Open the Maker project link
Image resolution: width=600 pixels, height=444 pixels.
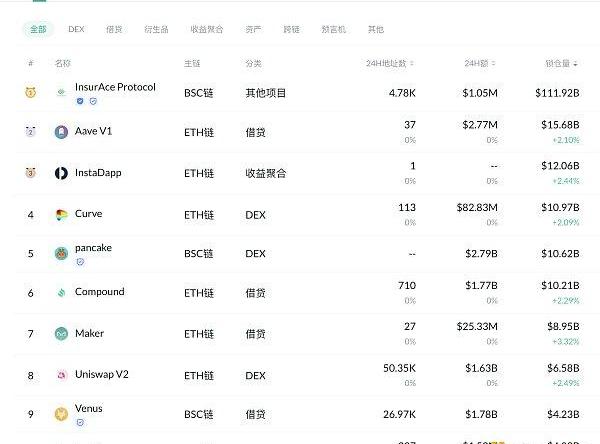click(89, 333)
